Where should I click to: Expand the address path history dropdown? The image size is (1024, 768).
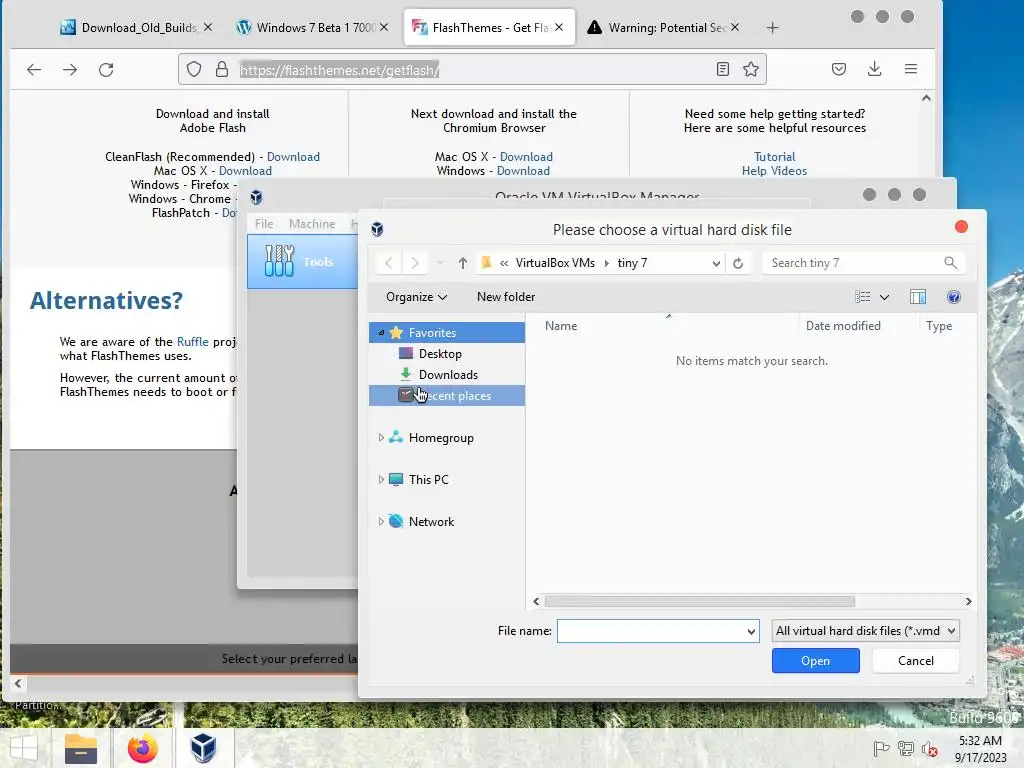pos(716,263)
